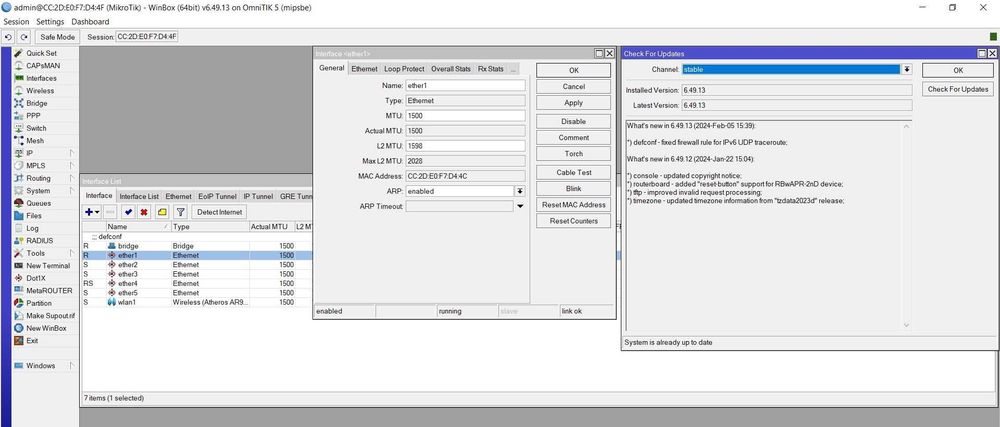Click the yellow Comment note icon
This screenshot has height=427, width=1000.
coord(161,212)
